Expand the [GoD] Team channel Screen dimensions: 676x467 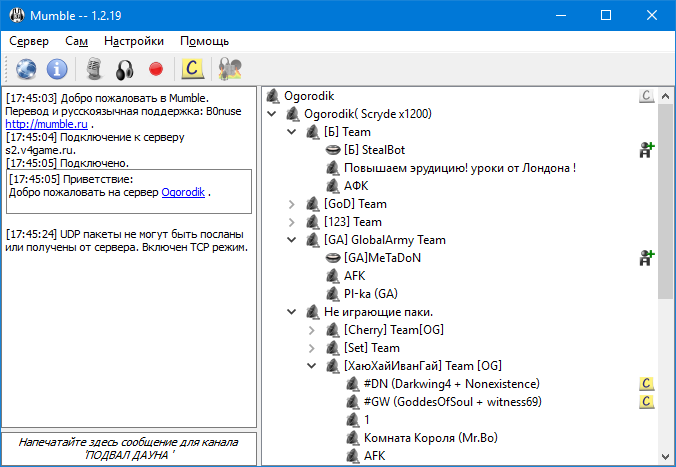[292, 204]
